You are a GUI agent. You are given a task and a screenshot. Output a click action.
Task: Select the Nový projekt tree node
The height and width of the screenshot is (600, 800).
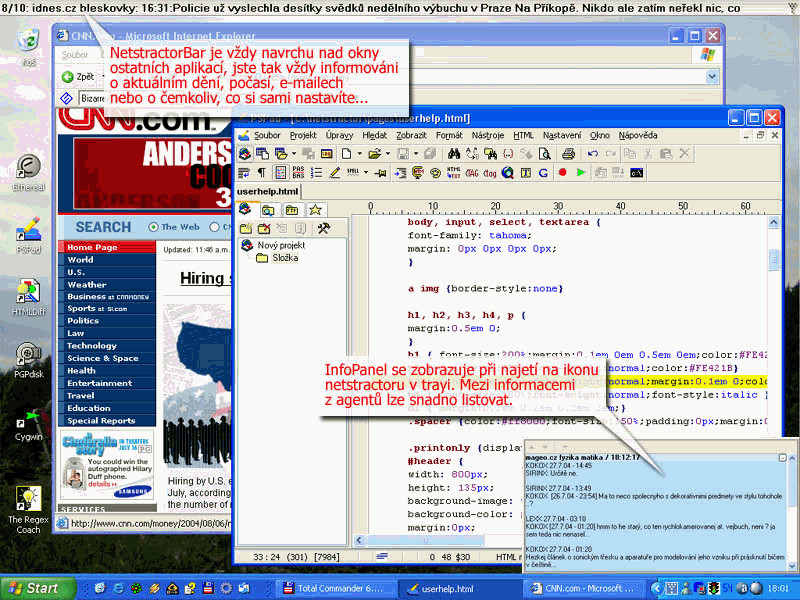(281, 245)
